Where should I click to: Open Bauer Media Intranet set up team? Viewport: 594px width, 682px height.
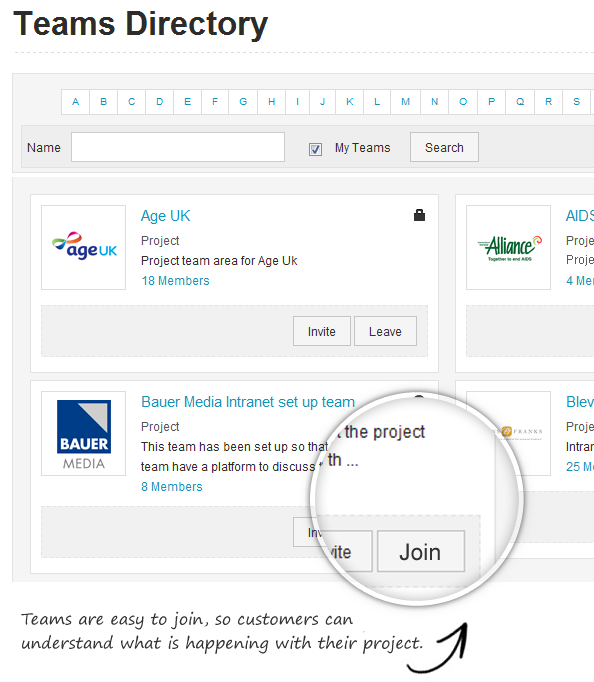point(248,402)
